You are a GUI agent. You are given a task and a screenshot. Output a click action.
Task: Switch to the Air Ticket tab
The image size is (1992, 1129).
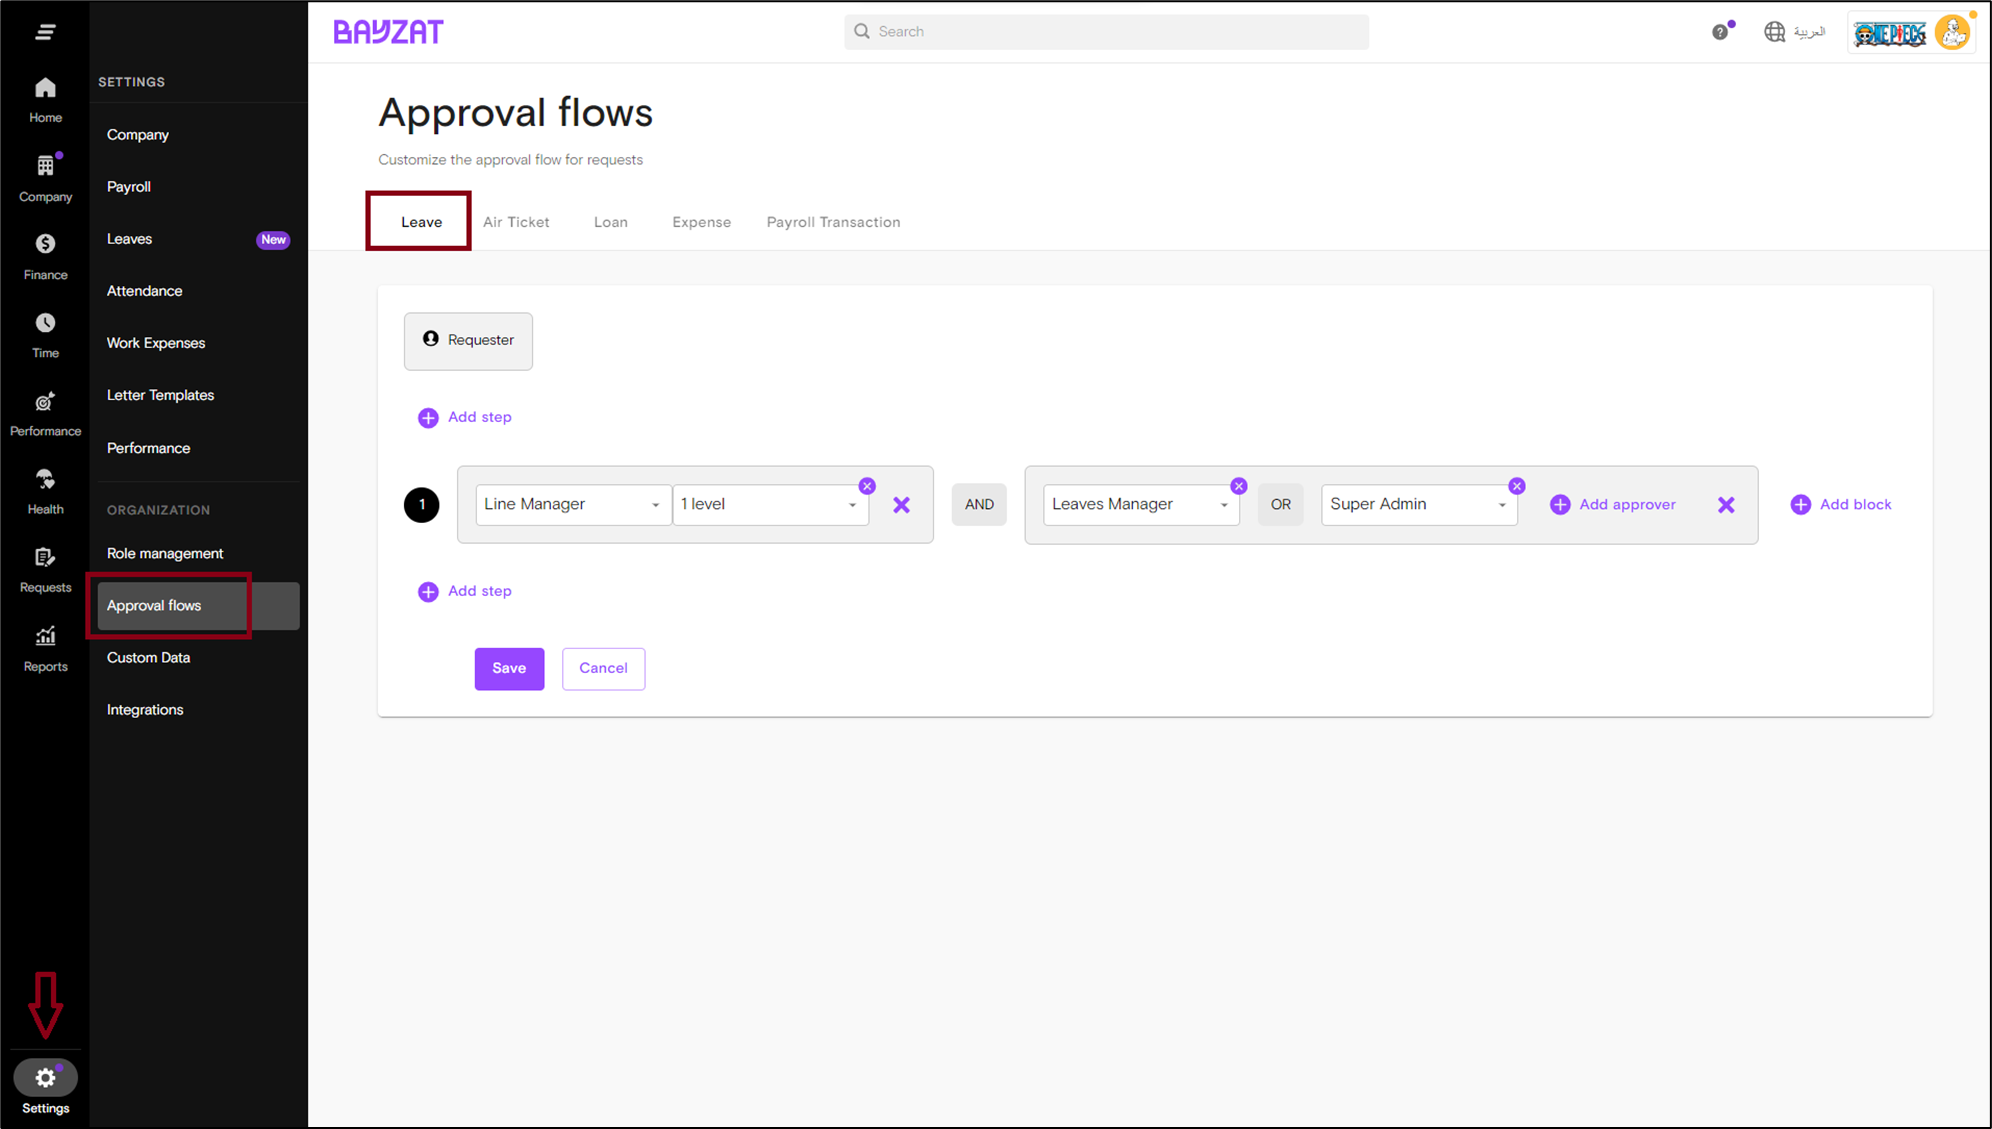click(516, 222)
